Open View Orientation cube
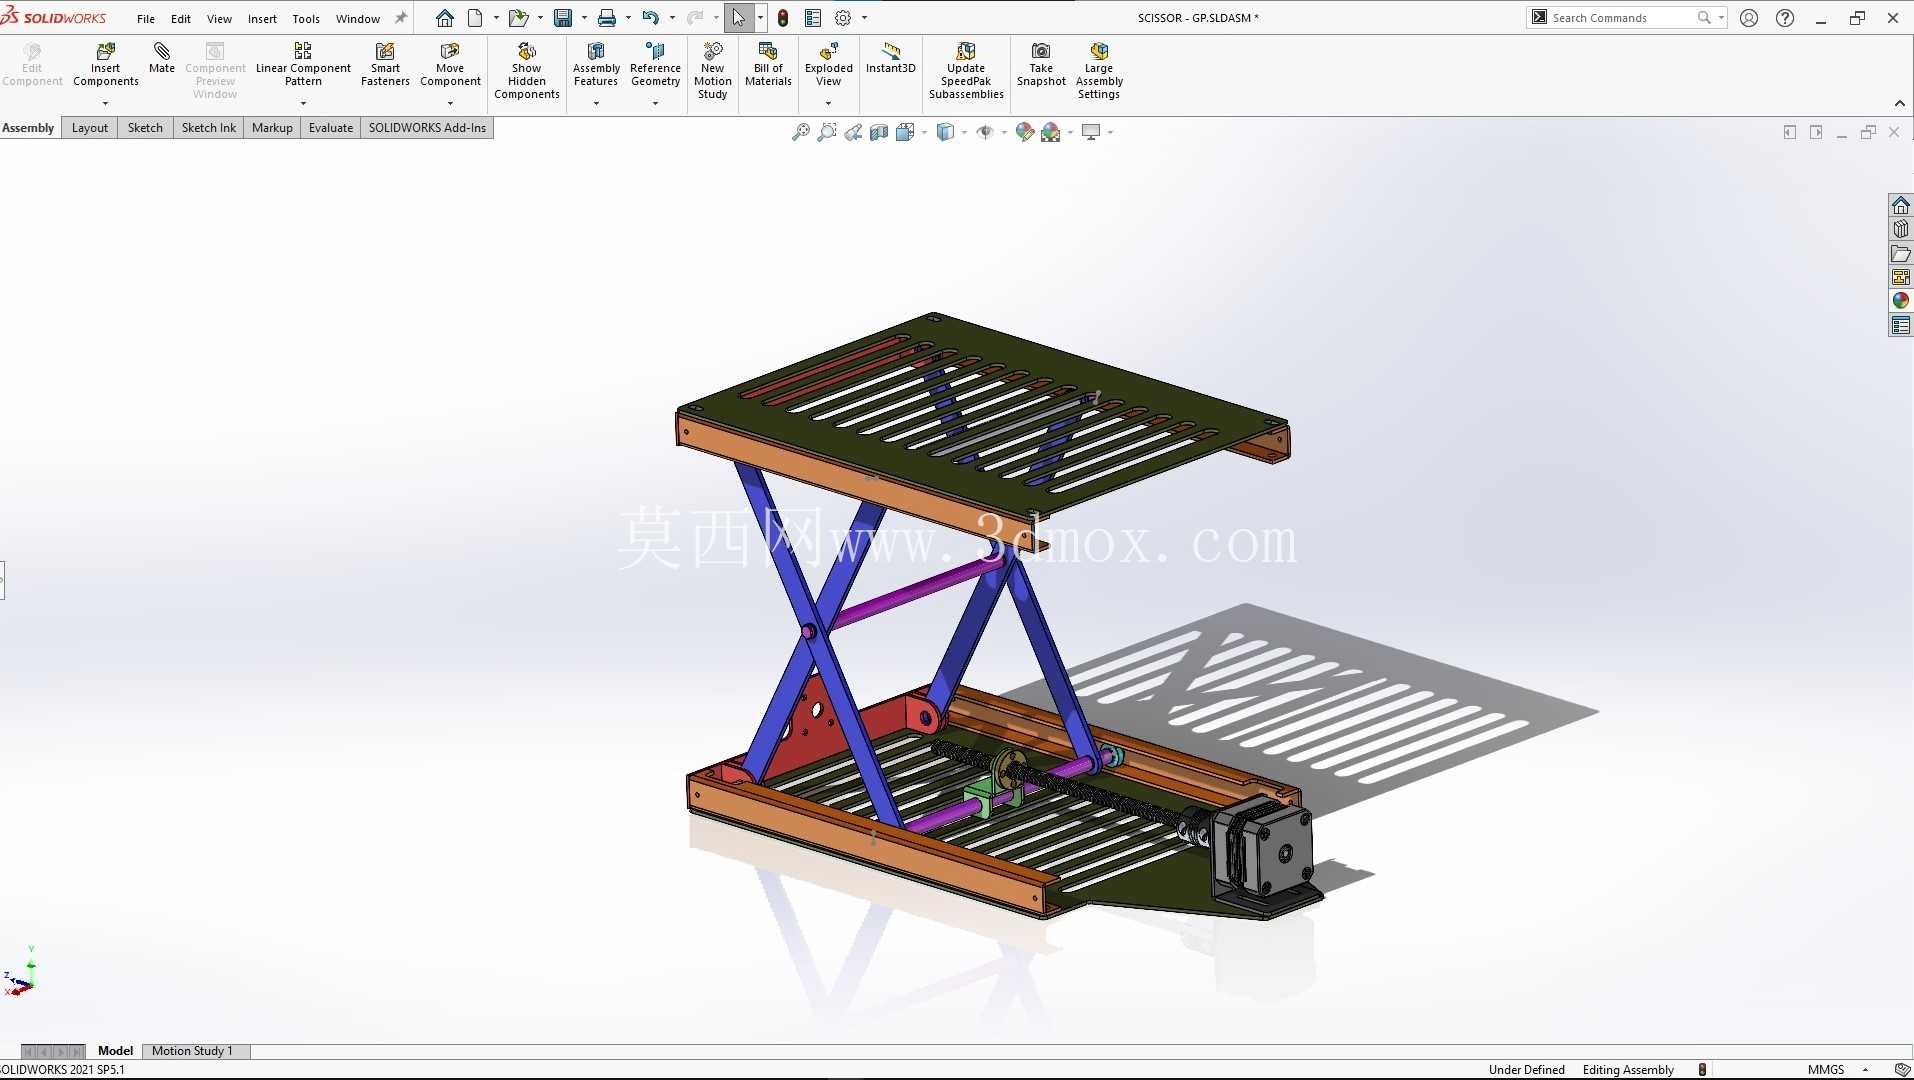The height and width of the screenshot is (1080, 1914). pos(905,132)
